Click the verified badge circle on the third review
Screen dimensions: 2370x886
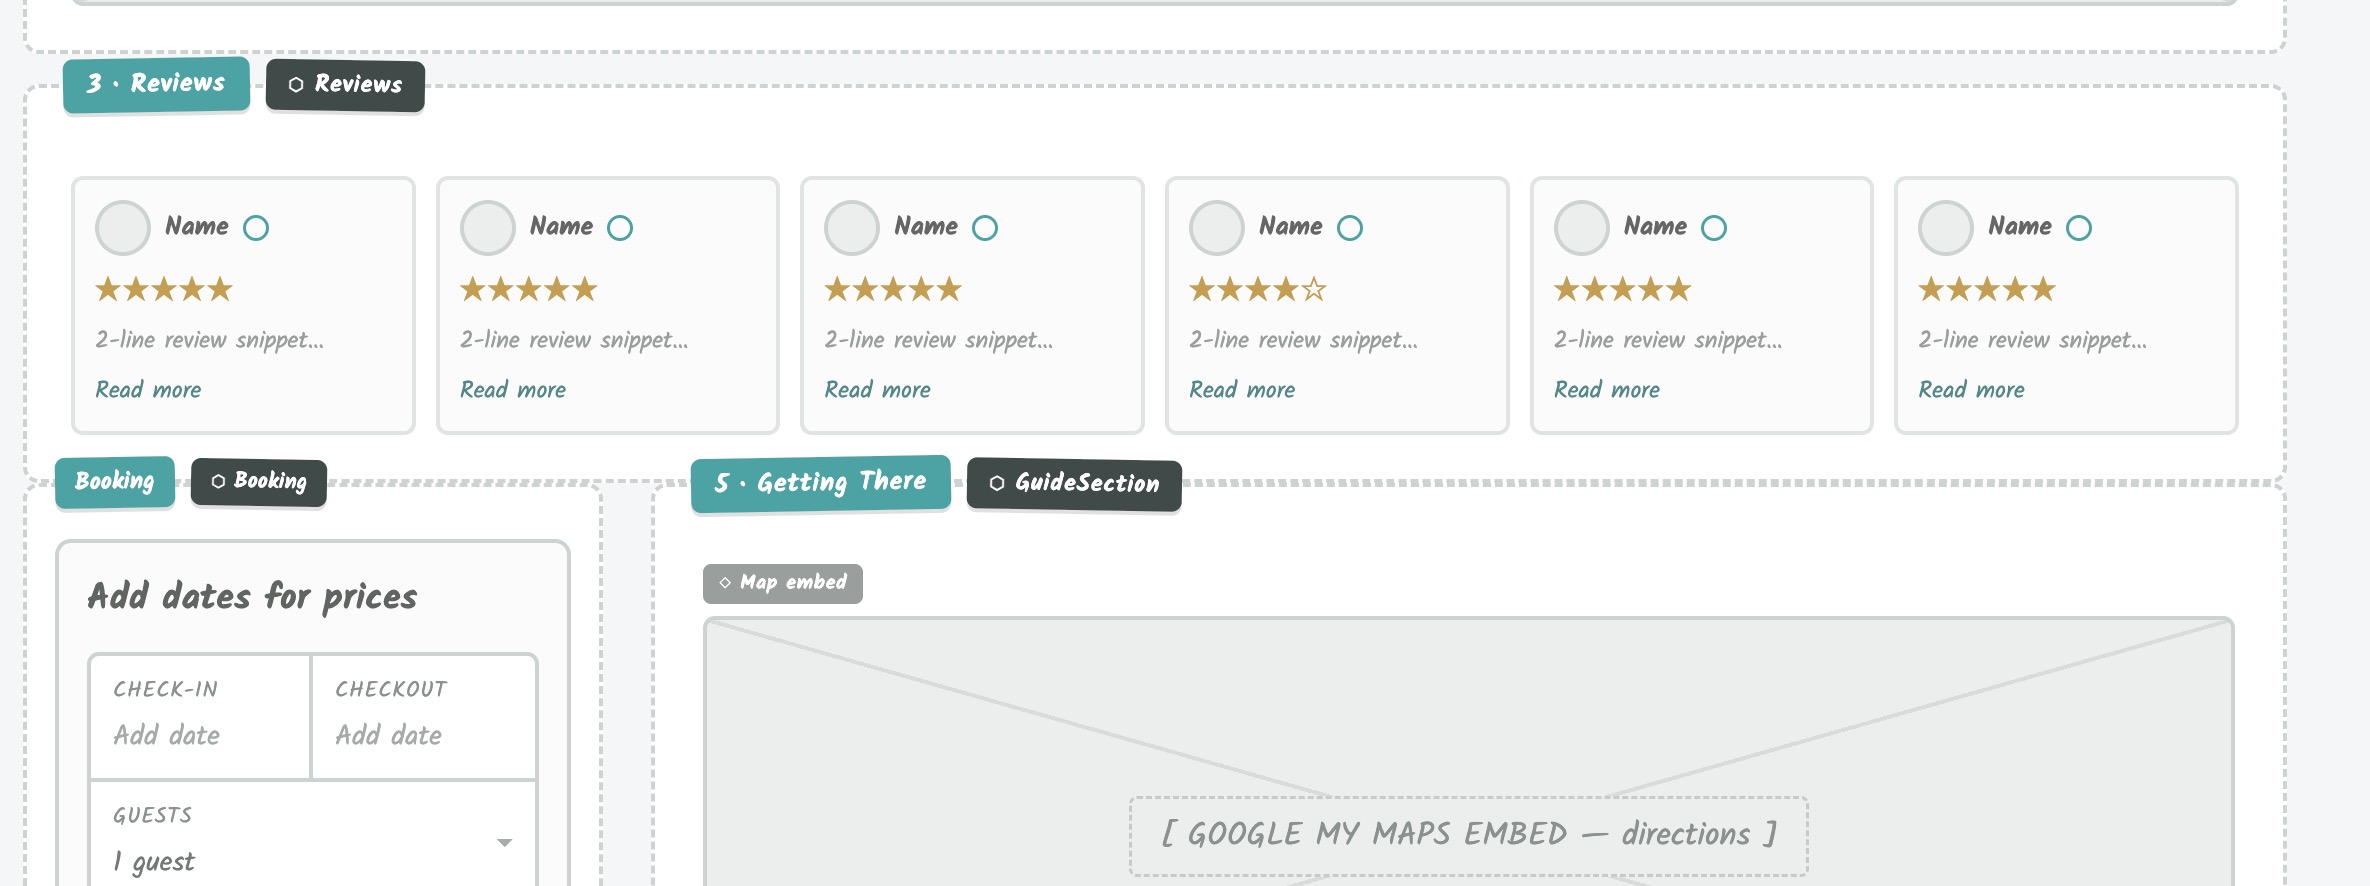click(985, 228)
